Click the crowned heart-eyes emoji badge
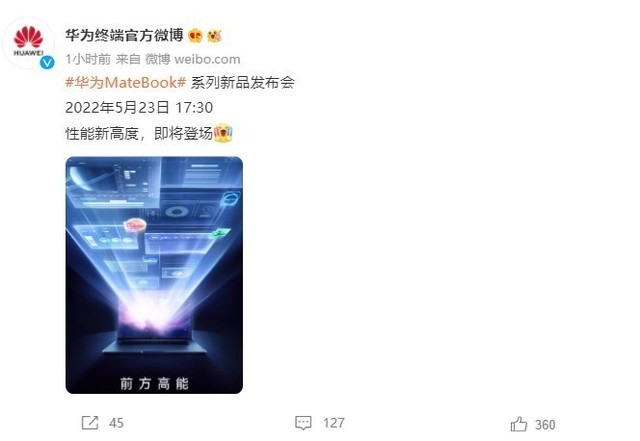640x441 pixels. (x=196, y=36)
